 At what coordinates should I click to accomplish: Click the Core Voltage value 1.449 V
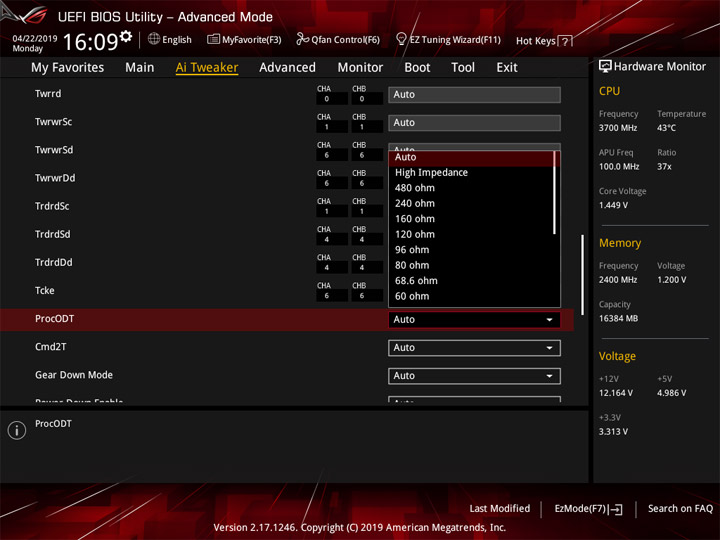(x=613, y=205)
